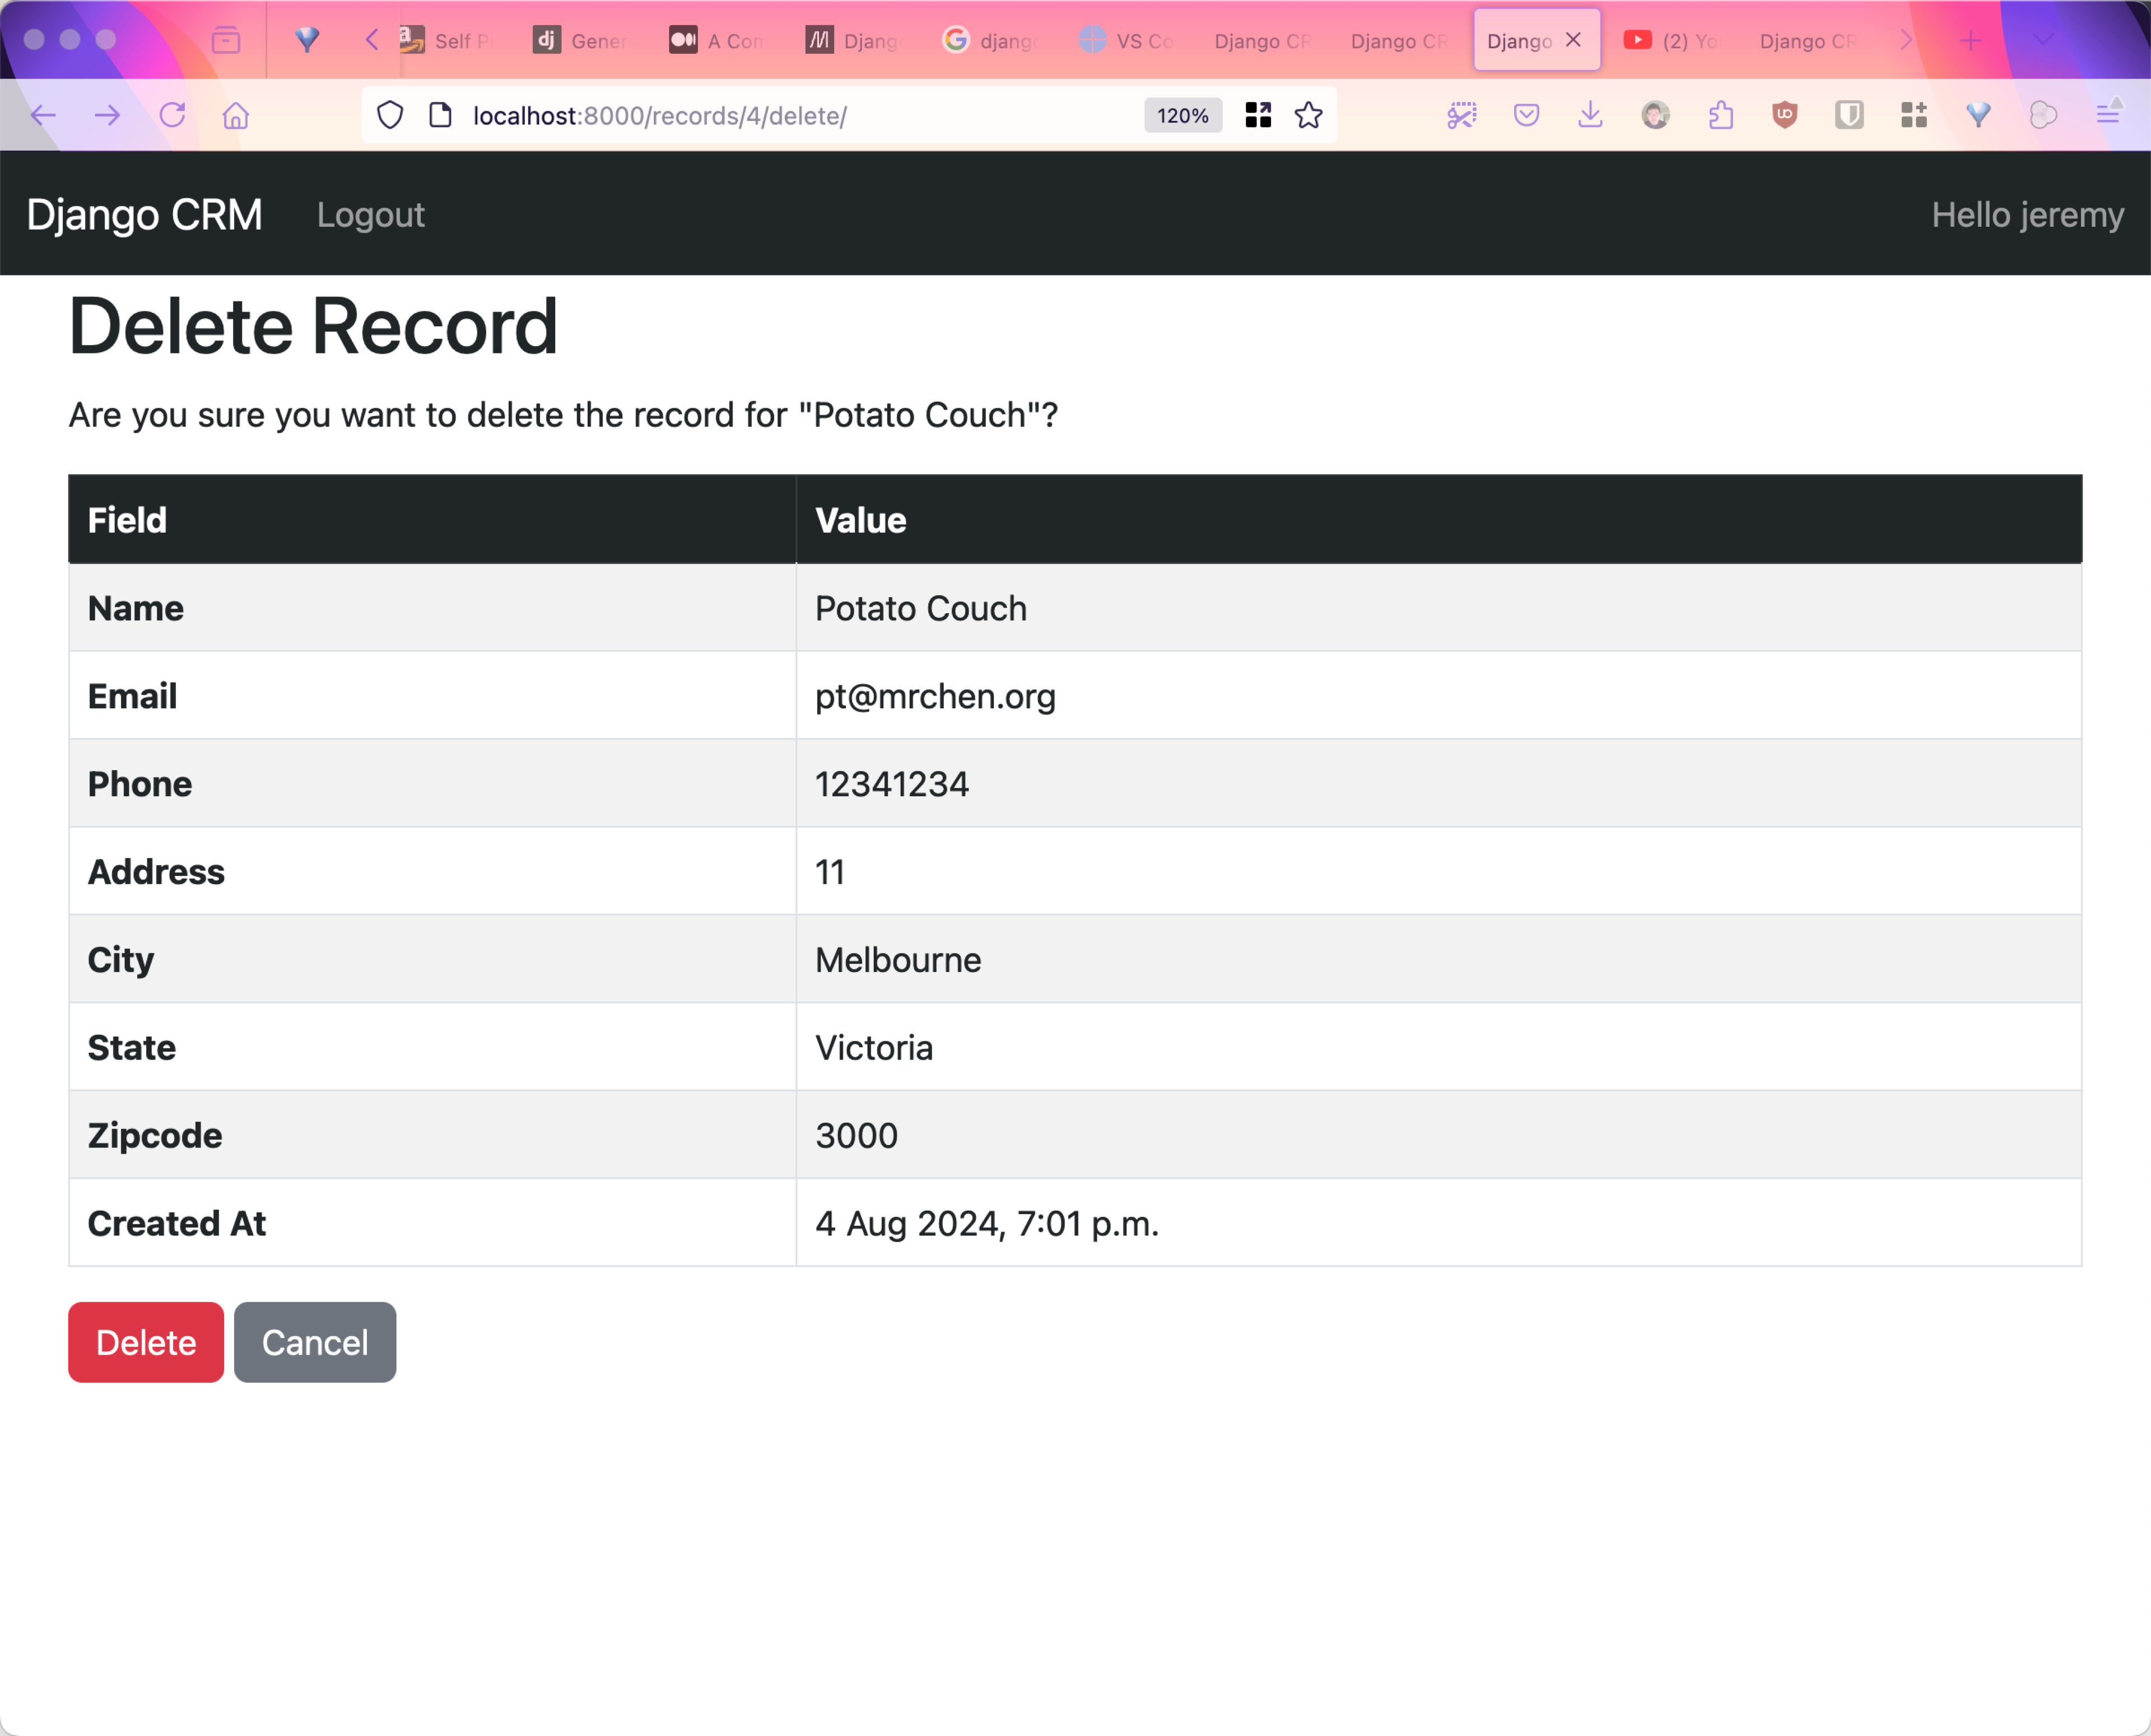Click the browser home icon
Screen dimensions: 2151x1736
(x=236, y=115)
